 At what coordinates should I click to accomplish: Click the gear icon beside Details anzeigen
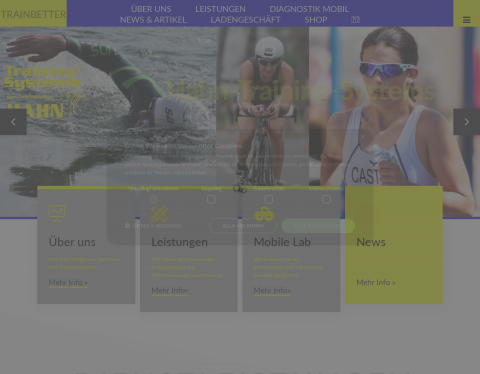[127, 226]
